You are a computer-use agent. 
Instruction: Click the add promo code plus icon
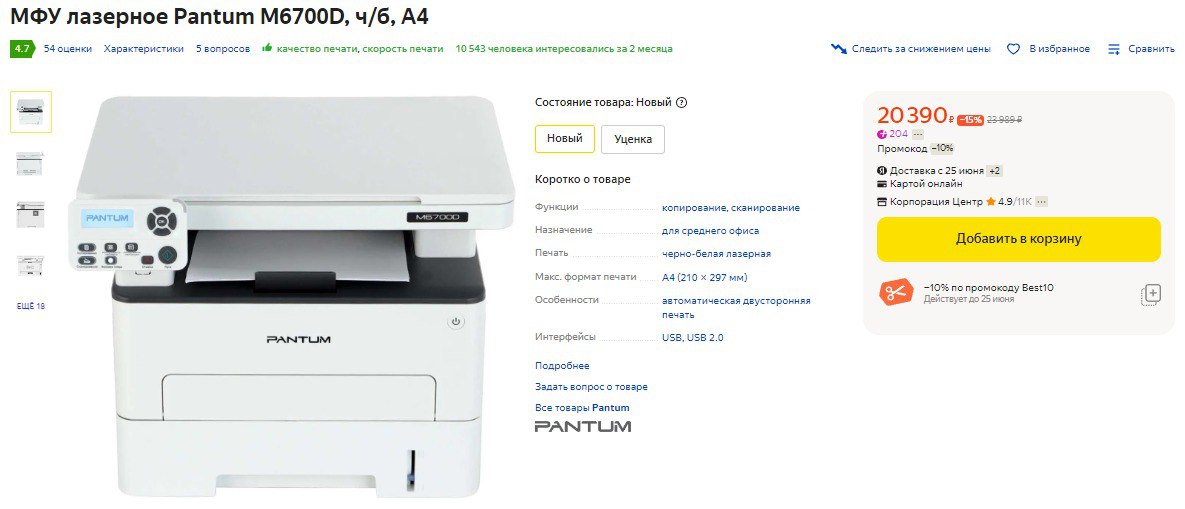click(x=1150, y=295)
